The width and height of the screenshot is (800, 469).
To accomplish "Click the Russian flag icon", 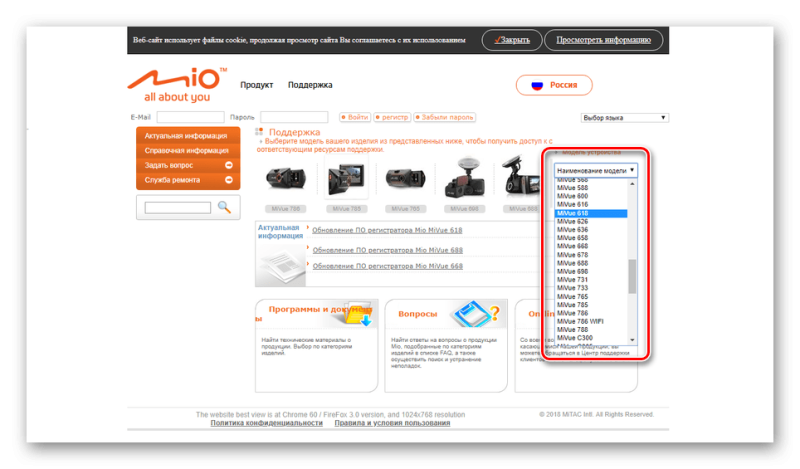I will 537,85.
